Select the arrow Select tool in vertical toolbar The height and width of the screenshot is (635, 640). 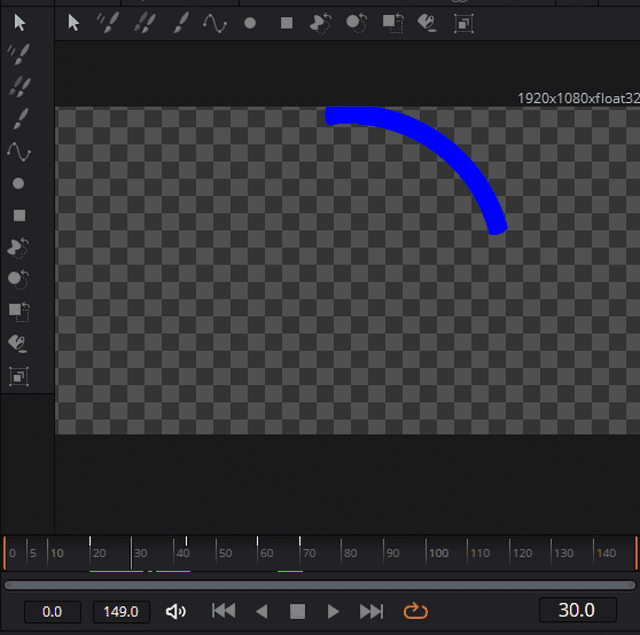pos(19,22)
